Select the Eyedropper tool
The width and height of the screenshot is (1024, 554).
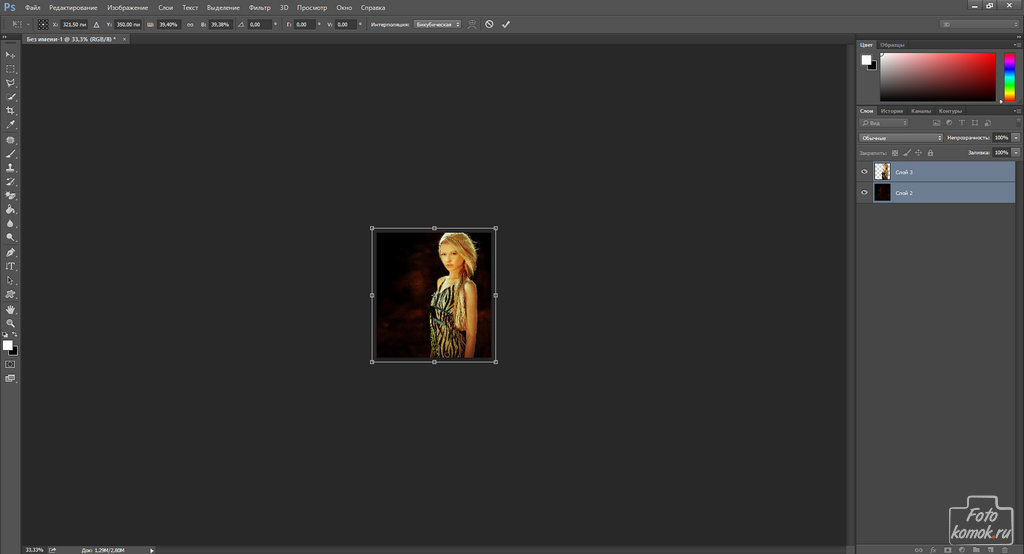pos(11,124)
